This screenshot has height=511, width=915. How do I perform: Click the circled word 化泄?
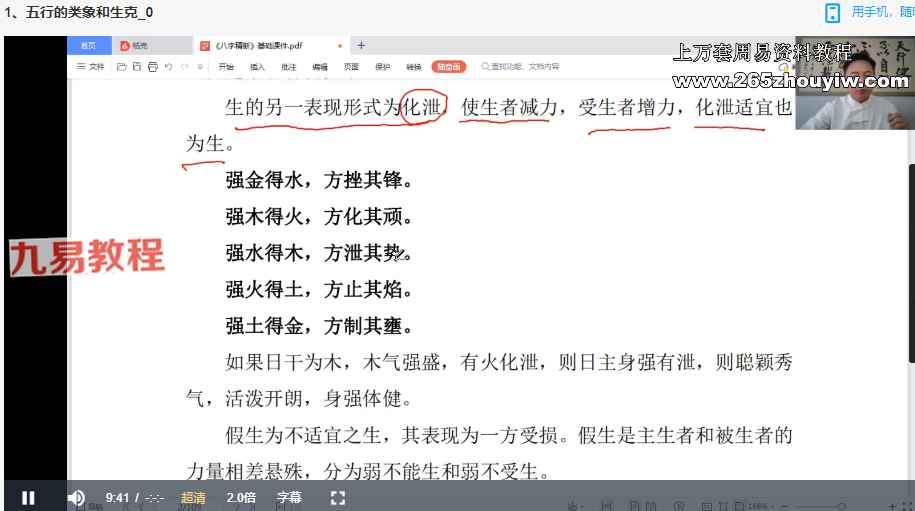[423, 107]
